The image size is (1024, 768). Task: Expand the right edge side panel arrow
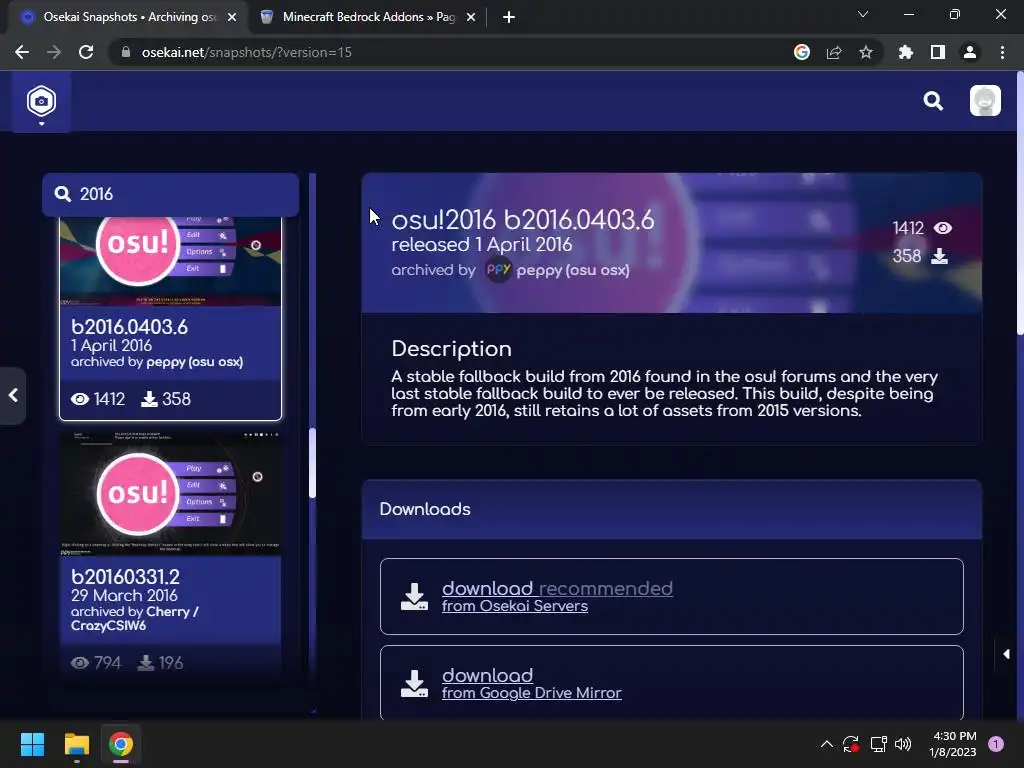(x=1006, y=654)
